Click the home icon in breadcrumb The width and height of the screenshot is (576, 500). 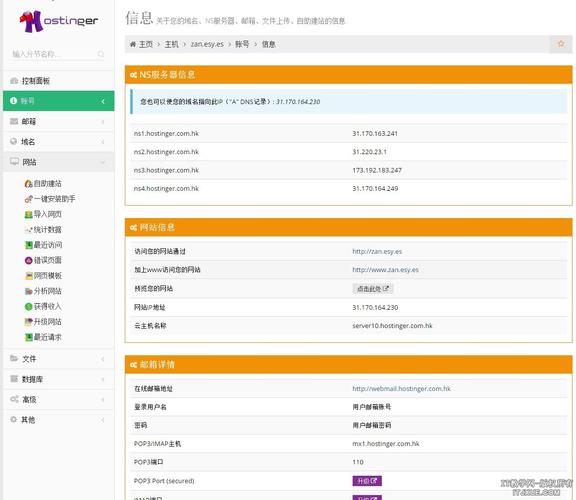click(133, 44)
